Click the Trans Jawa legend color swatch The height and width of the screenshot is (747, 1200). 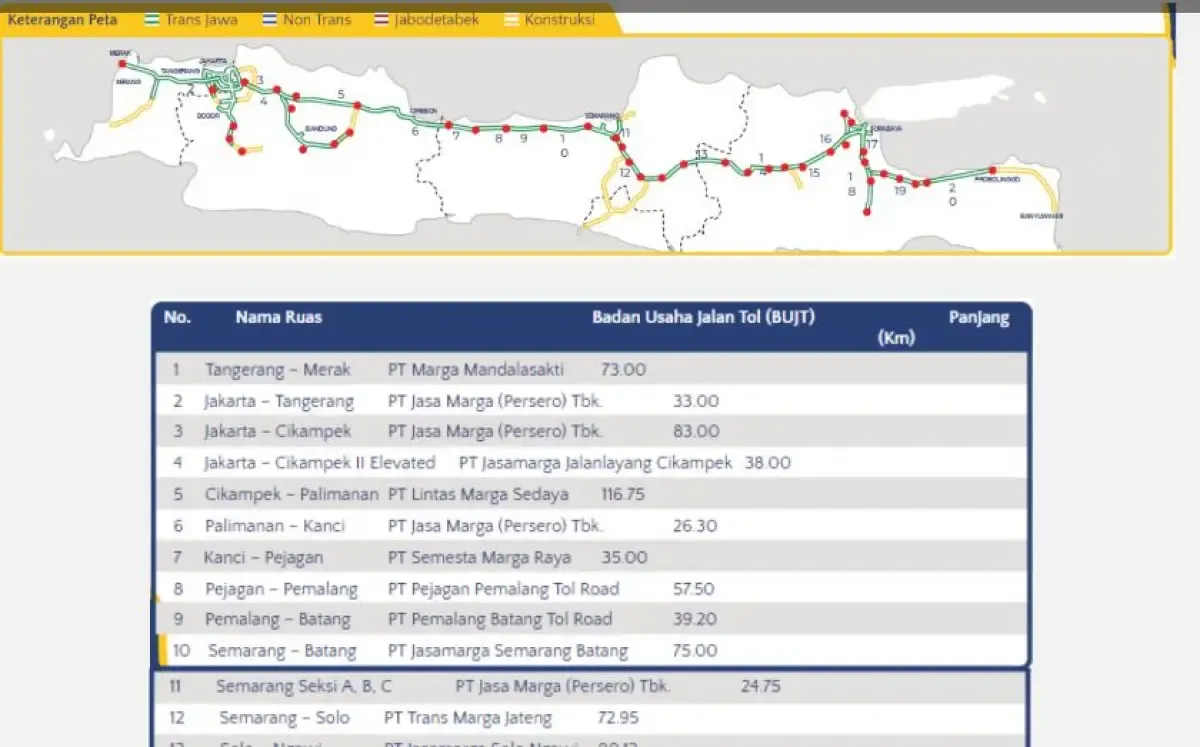coord(152,19)
